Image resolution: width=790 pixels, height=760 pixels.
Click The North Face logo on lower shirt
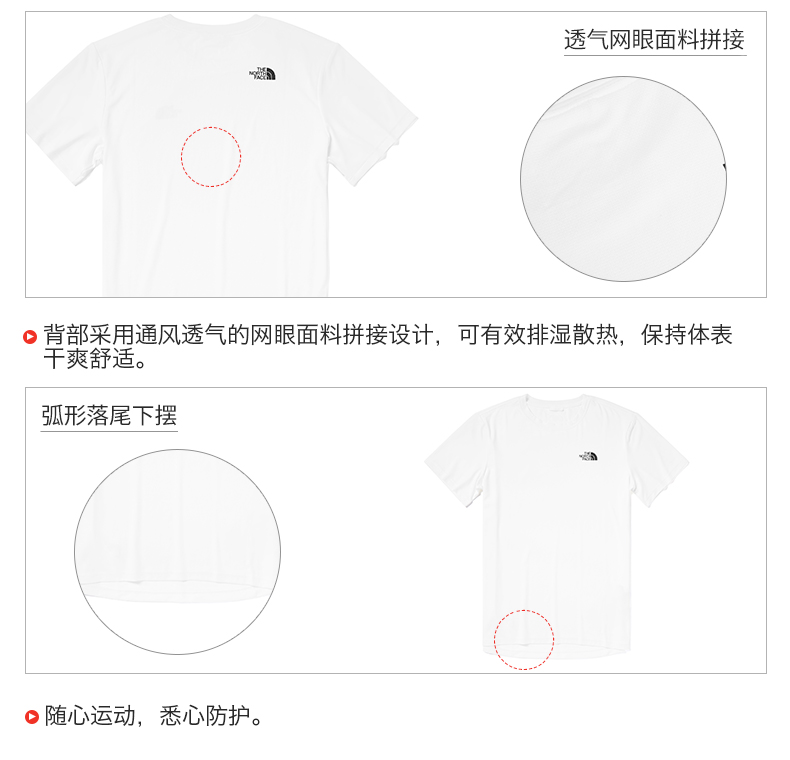point(588,456)
